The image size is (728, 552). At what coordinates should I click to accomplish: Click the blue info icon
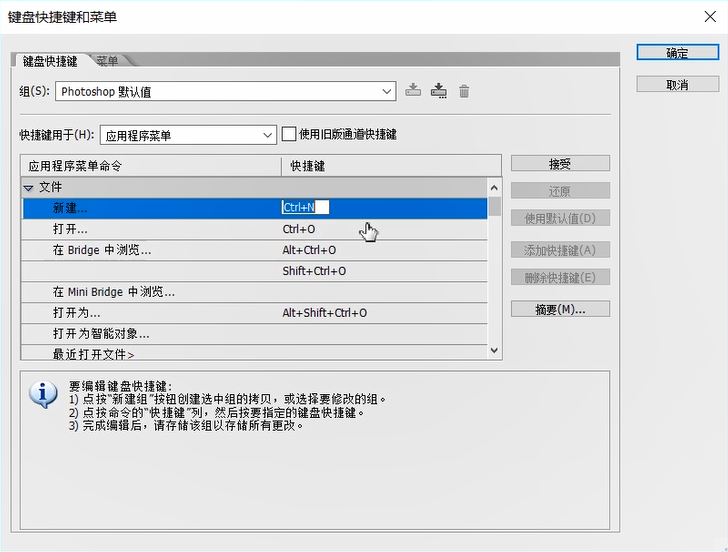point(43,394)
